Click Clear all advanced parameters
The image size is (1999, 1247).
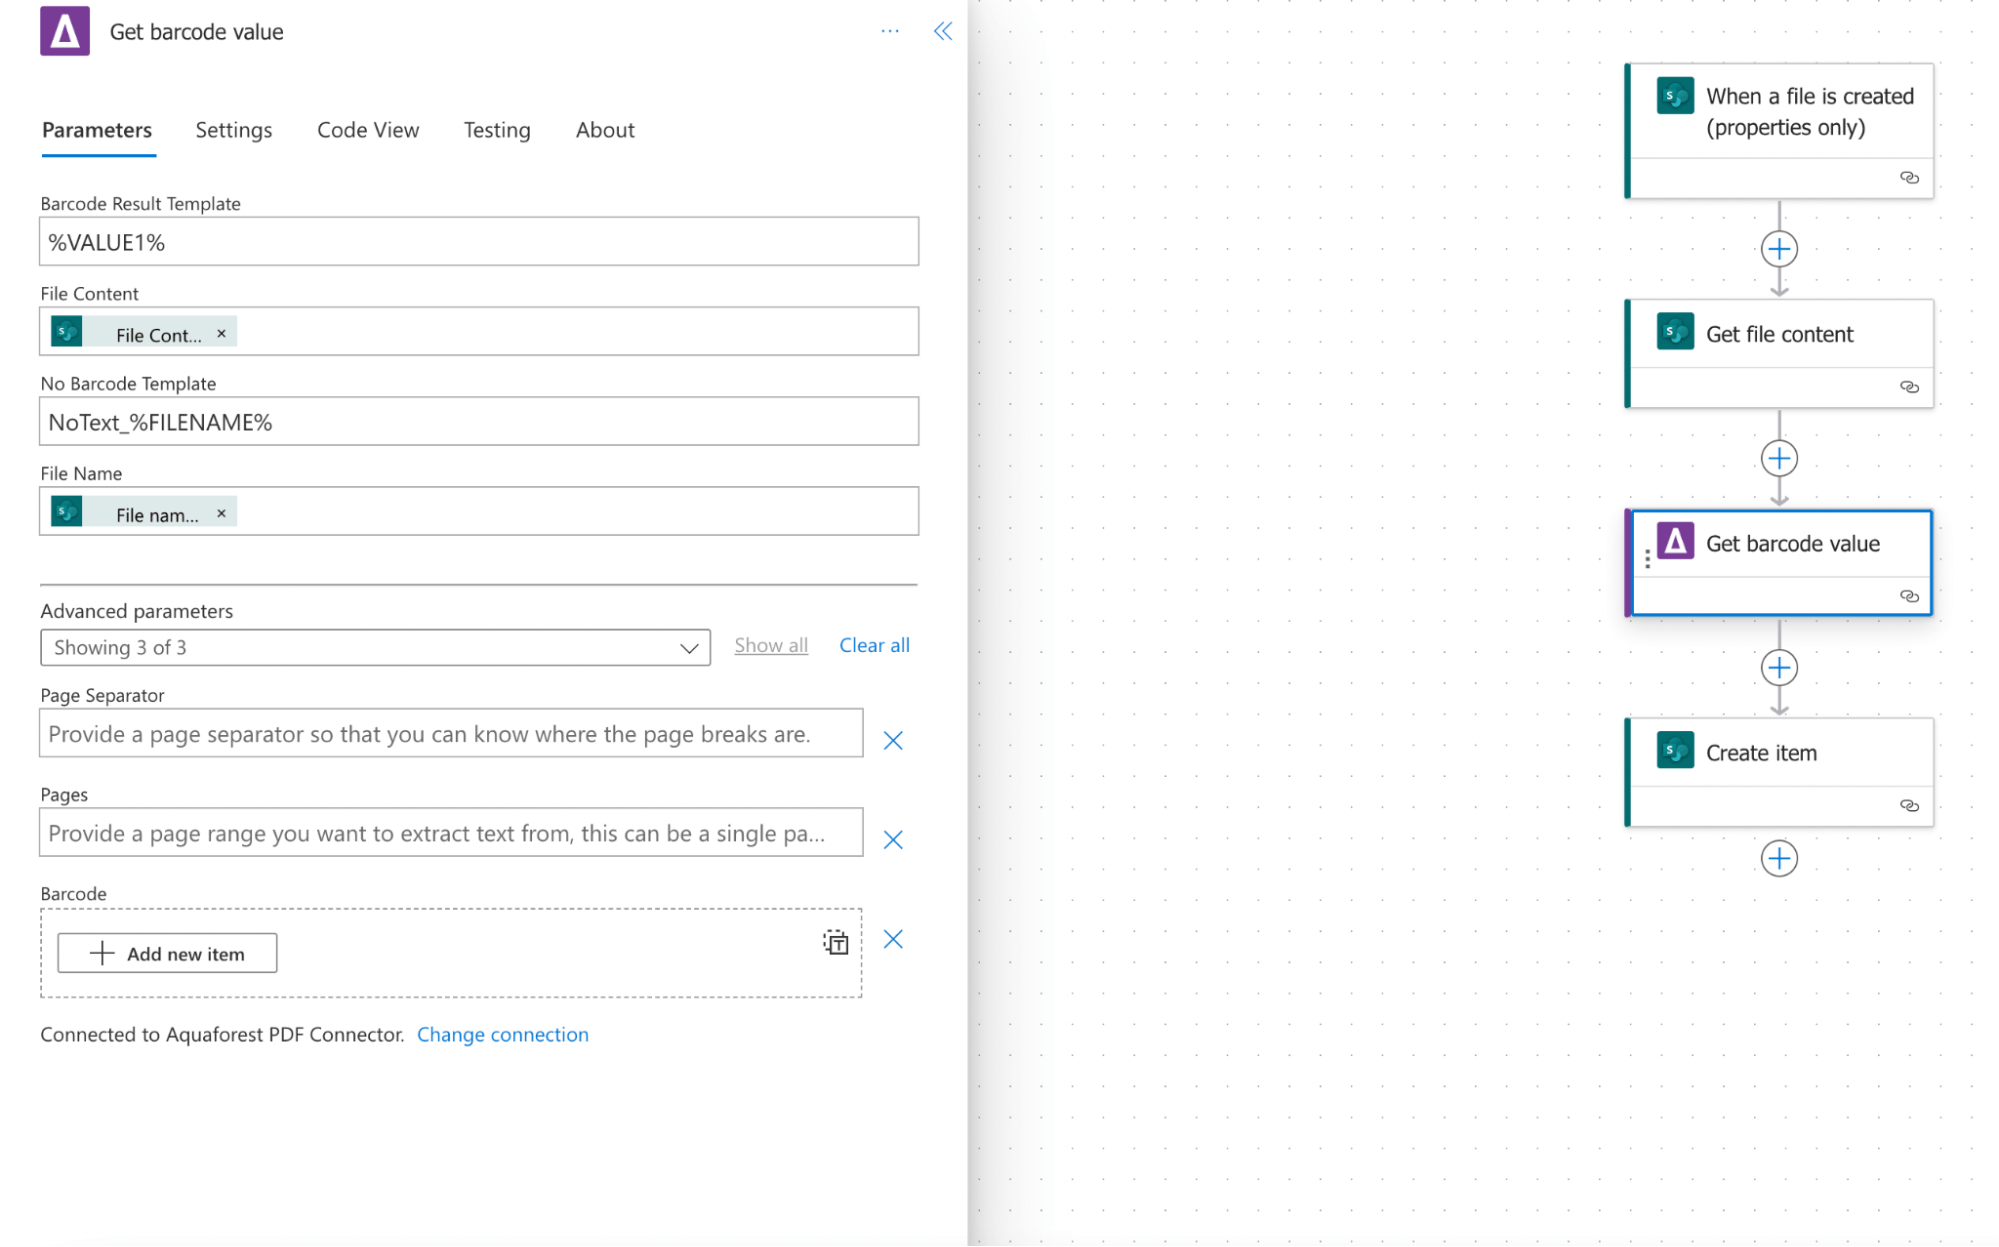873,645
